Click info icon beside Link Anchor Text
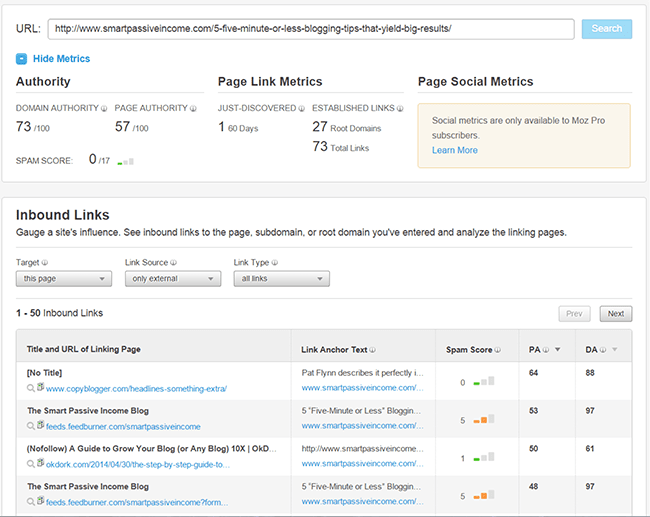The width and height of the screenshot is (650, 517). coord(373,350)
